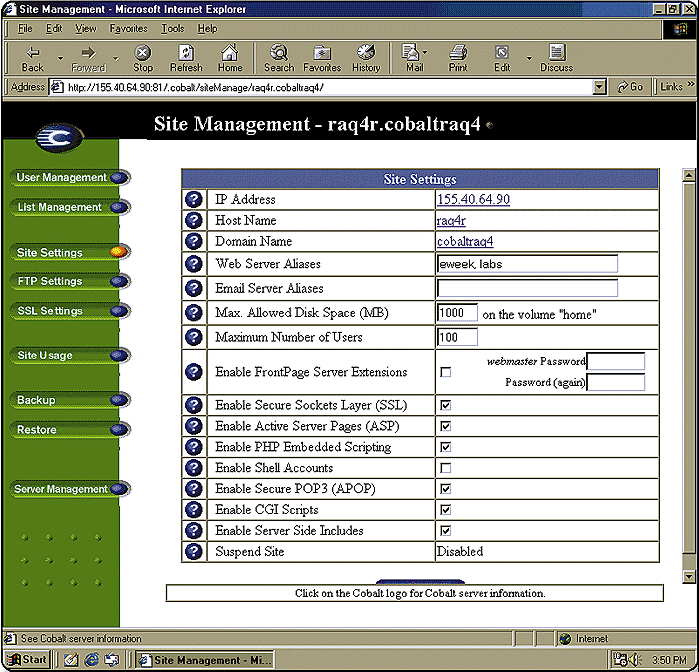Click the raq4r host name link

click(x=451, y=220)
